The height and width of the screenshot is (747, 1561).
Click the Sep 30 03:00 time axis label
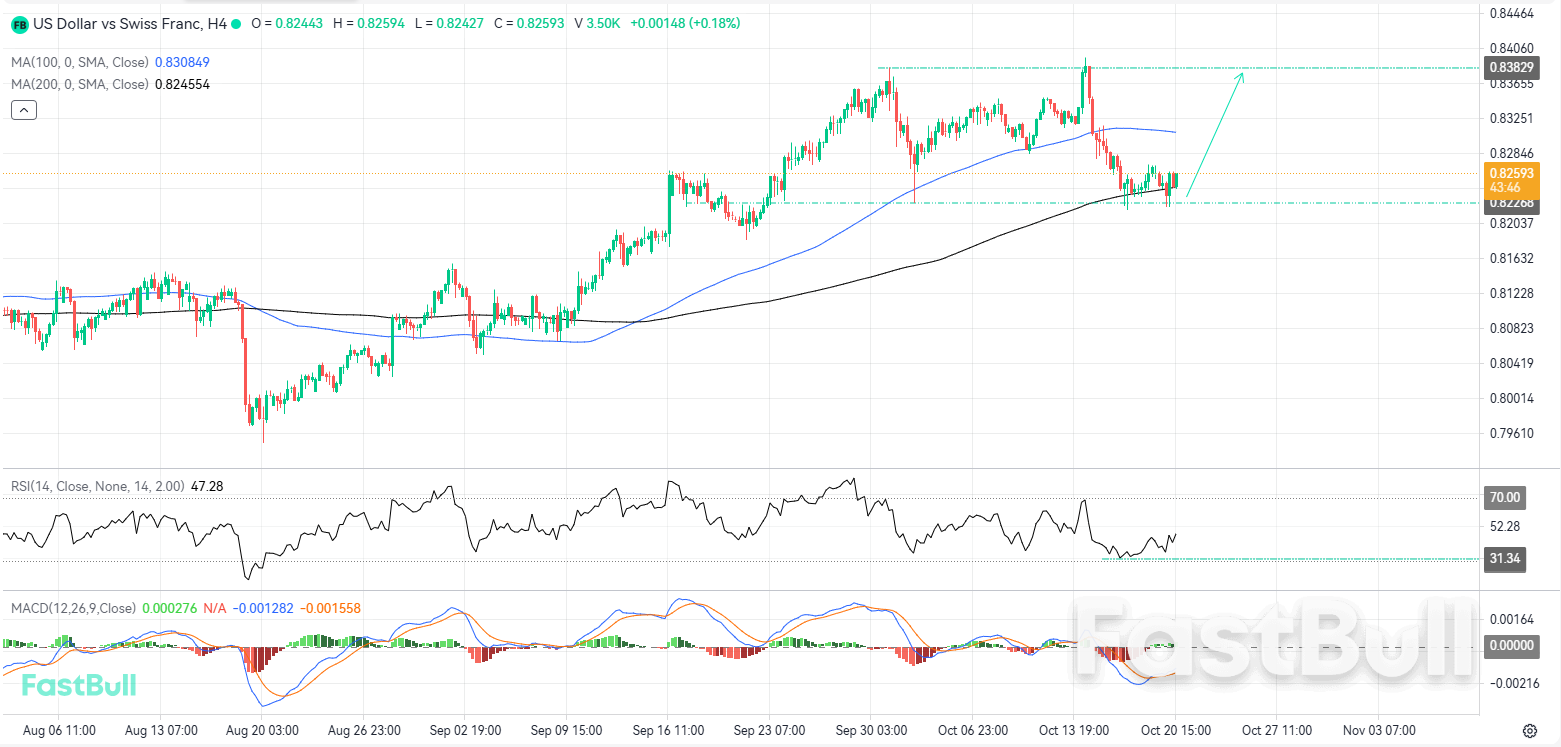coord(873,730)
